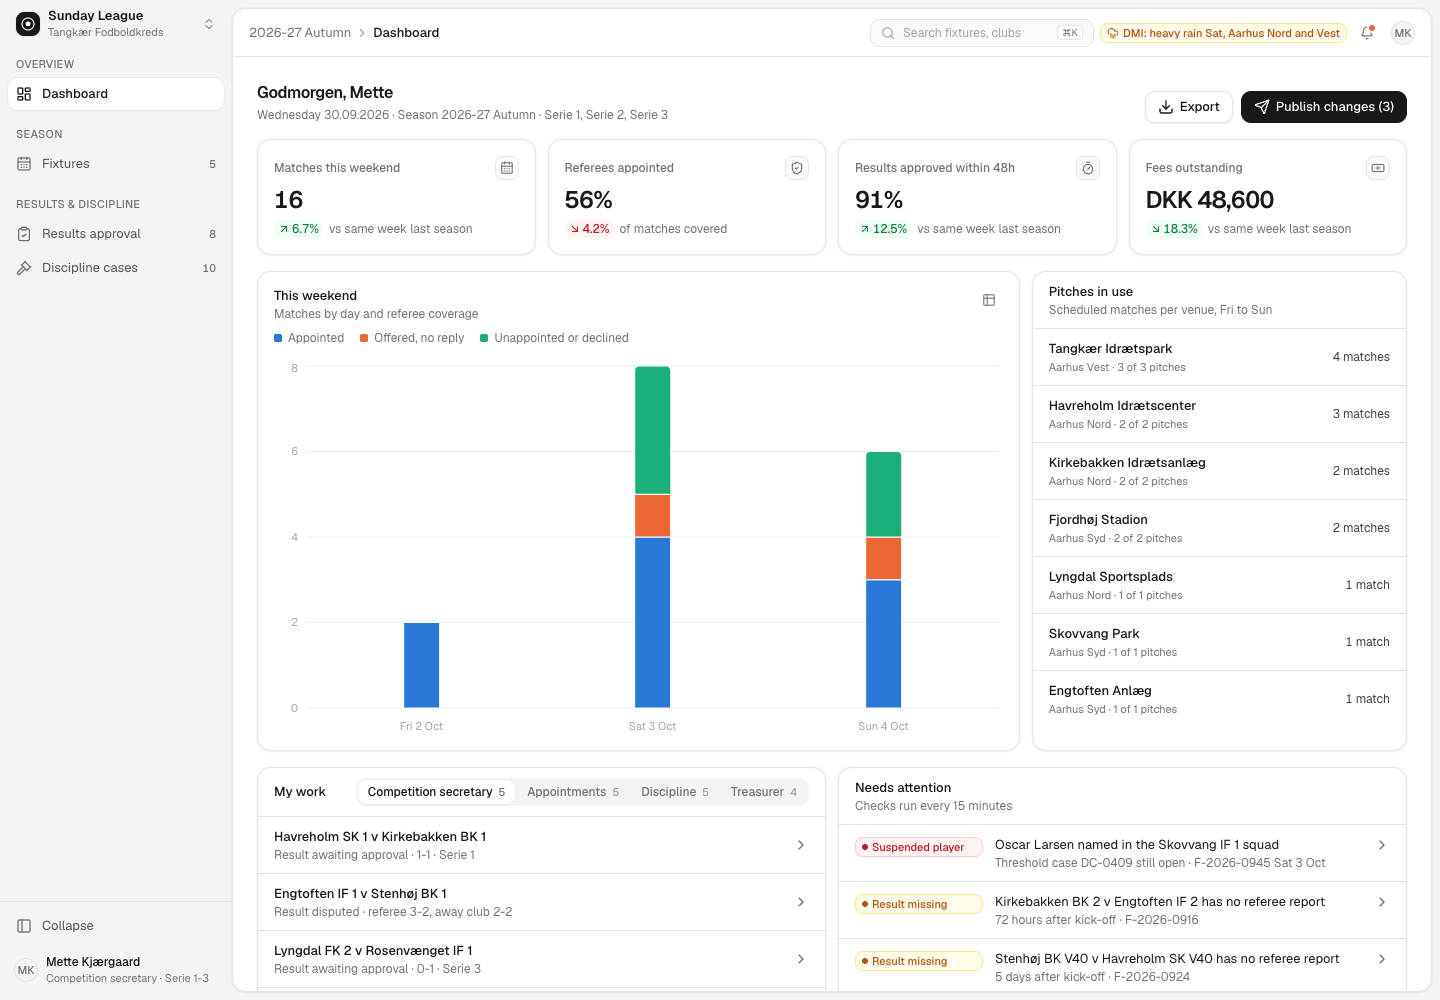Click the Sunday League logo icon
The image size is (1440, 1000).
click(x=28, y=24)
